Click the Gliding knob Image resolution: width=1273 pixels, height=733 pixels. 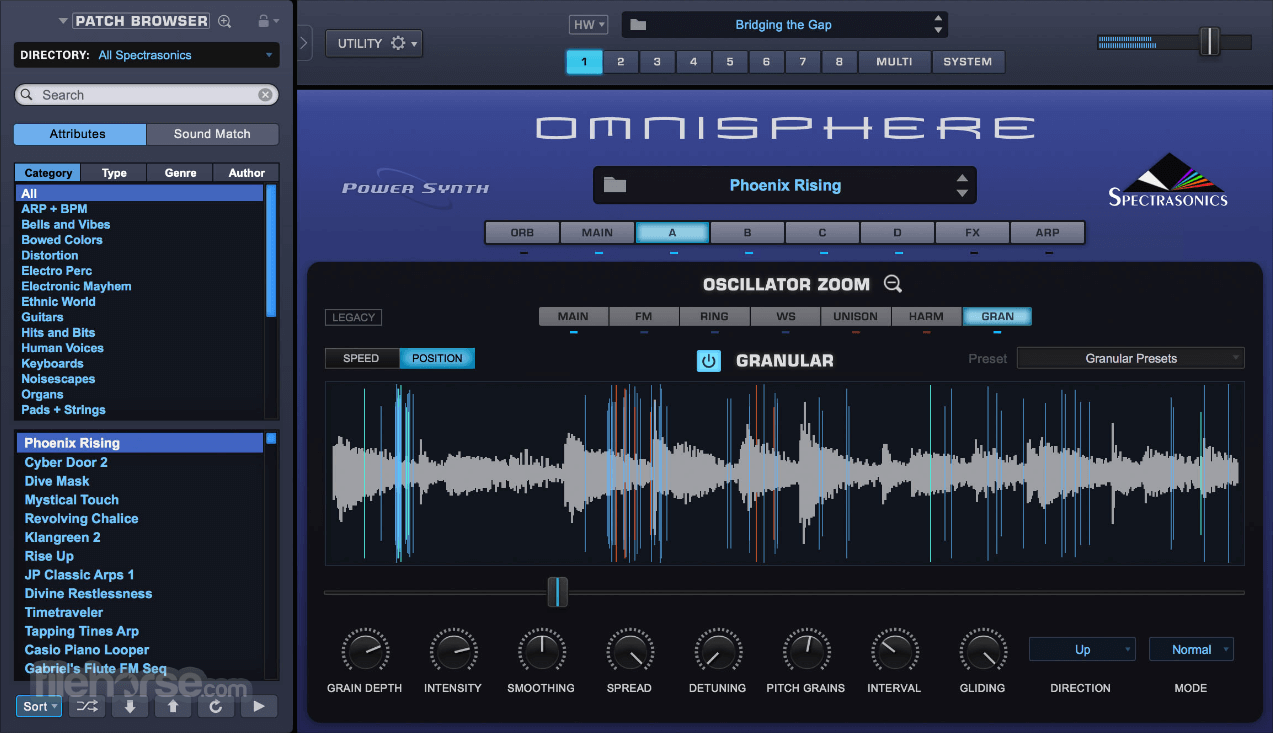tap(982, 651)
